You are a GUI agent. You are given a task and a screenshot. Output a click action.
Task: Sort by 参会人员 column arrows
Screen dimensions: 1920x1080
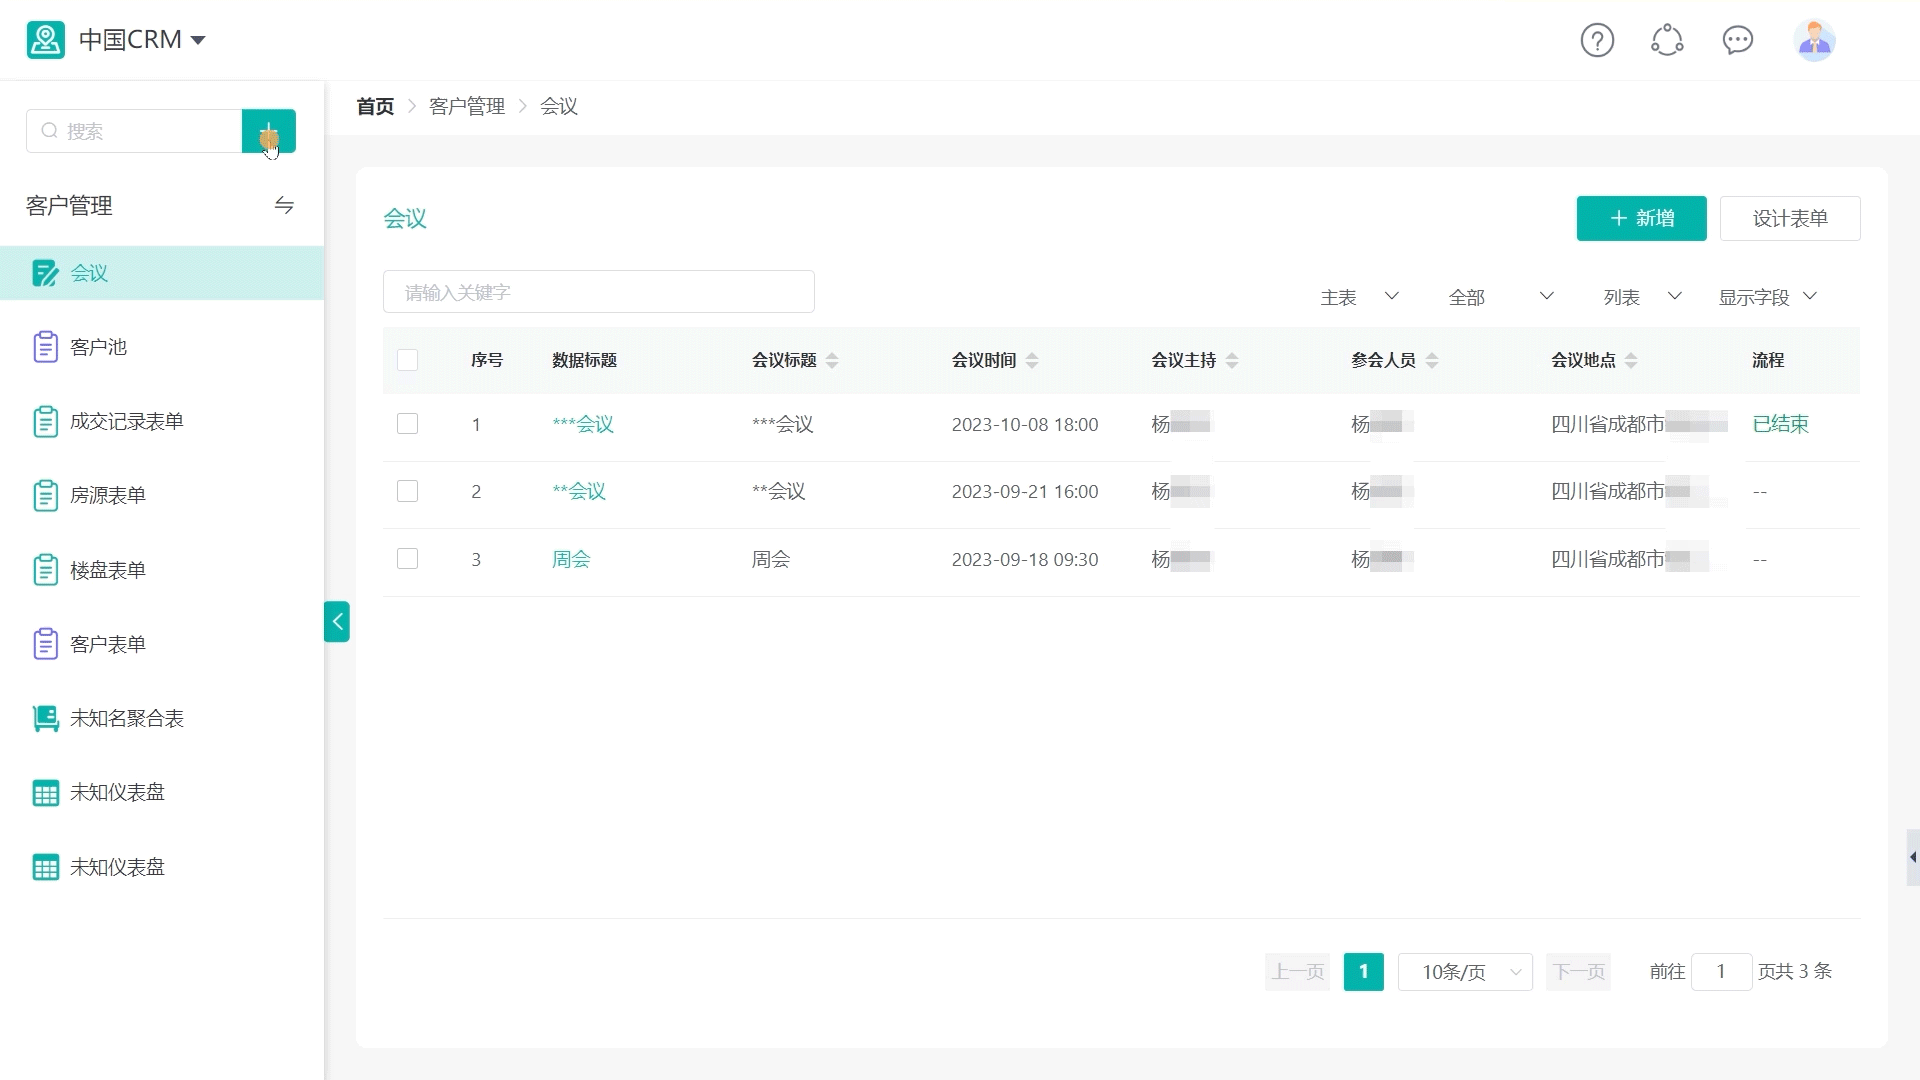click(1432, 360)
